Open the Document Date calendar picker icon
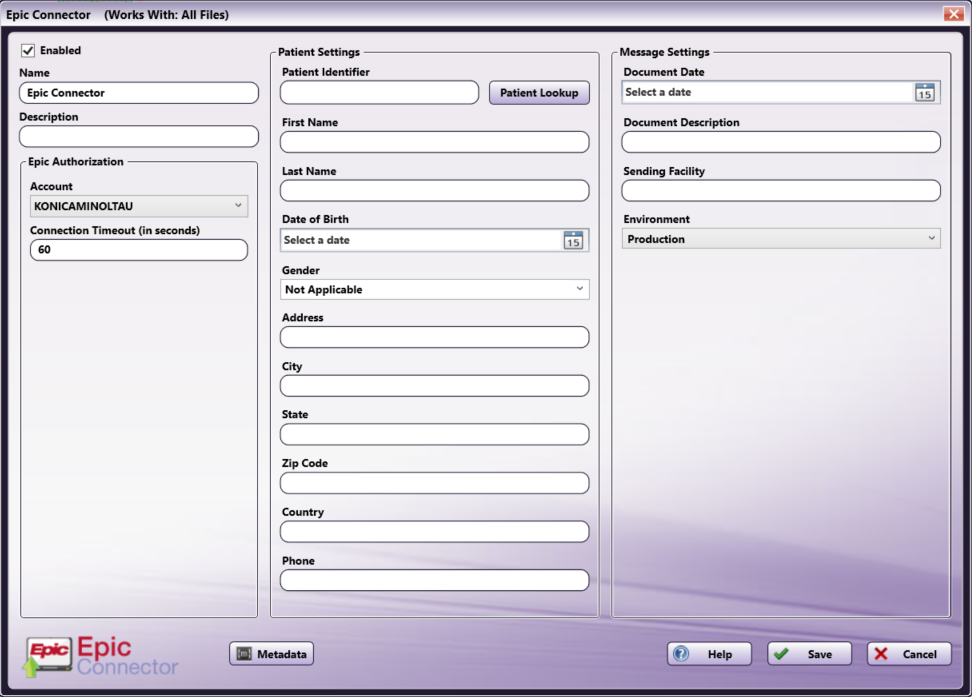 pyautogui.click(x=924, y=93)
